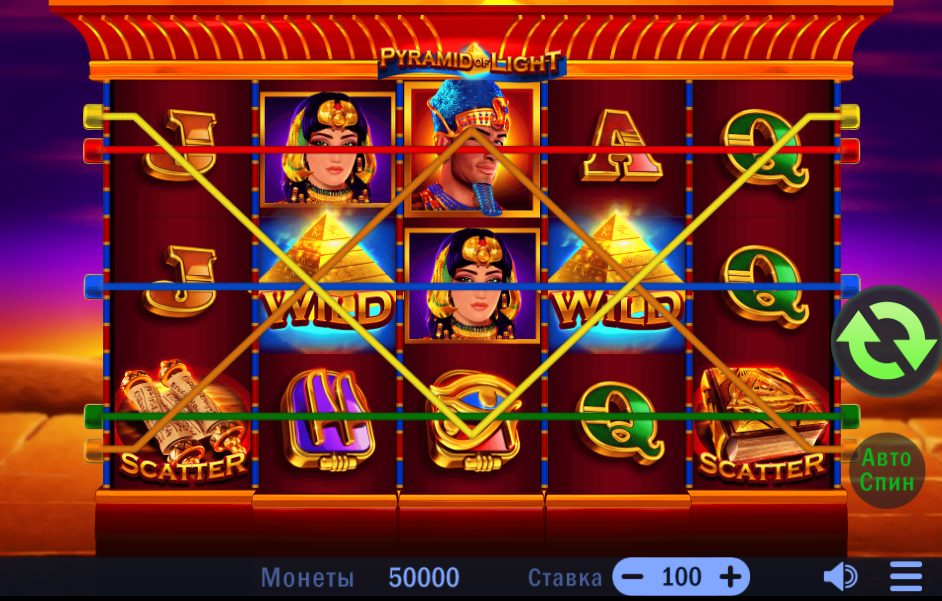Screen dimensions: 942x601
Task: Click the bet value 100 field
Action: point(681,577)
